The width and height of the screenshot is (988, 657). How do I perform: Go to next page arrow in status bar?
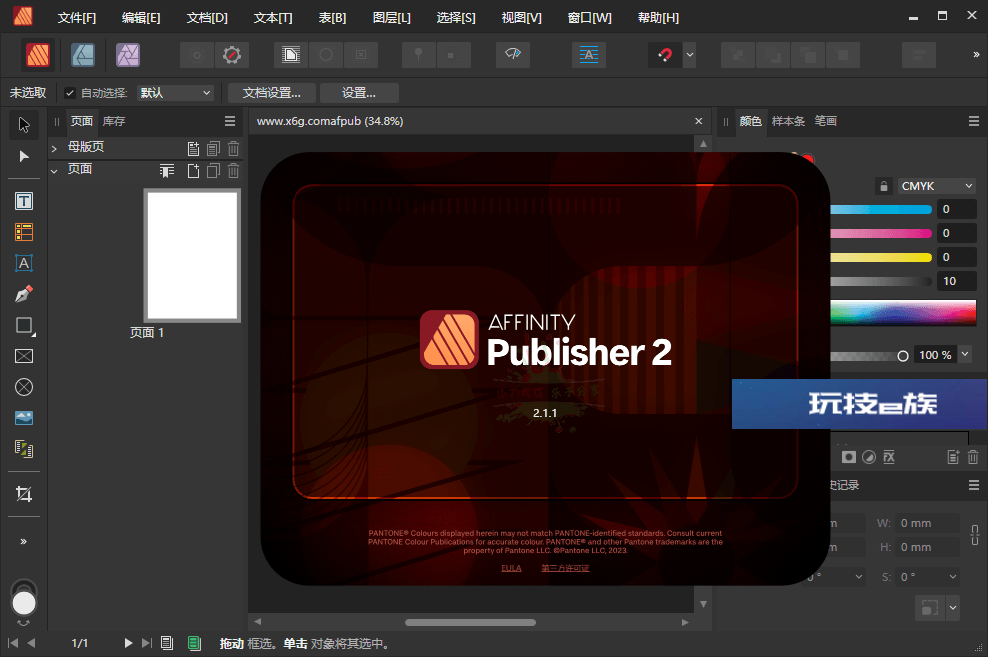click(x=129, y=643)
